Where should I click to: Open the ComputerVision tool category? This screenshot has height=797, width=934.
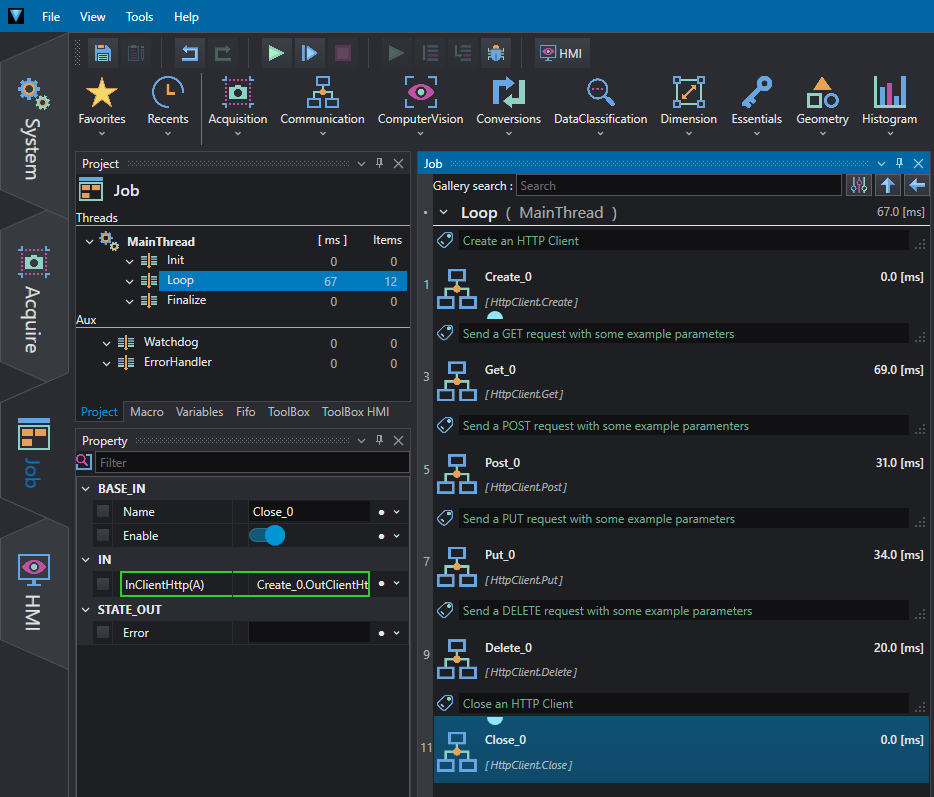coord(421,105)
